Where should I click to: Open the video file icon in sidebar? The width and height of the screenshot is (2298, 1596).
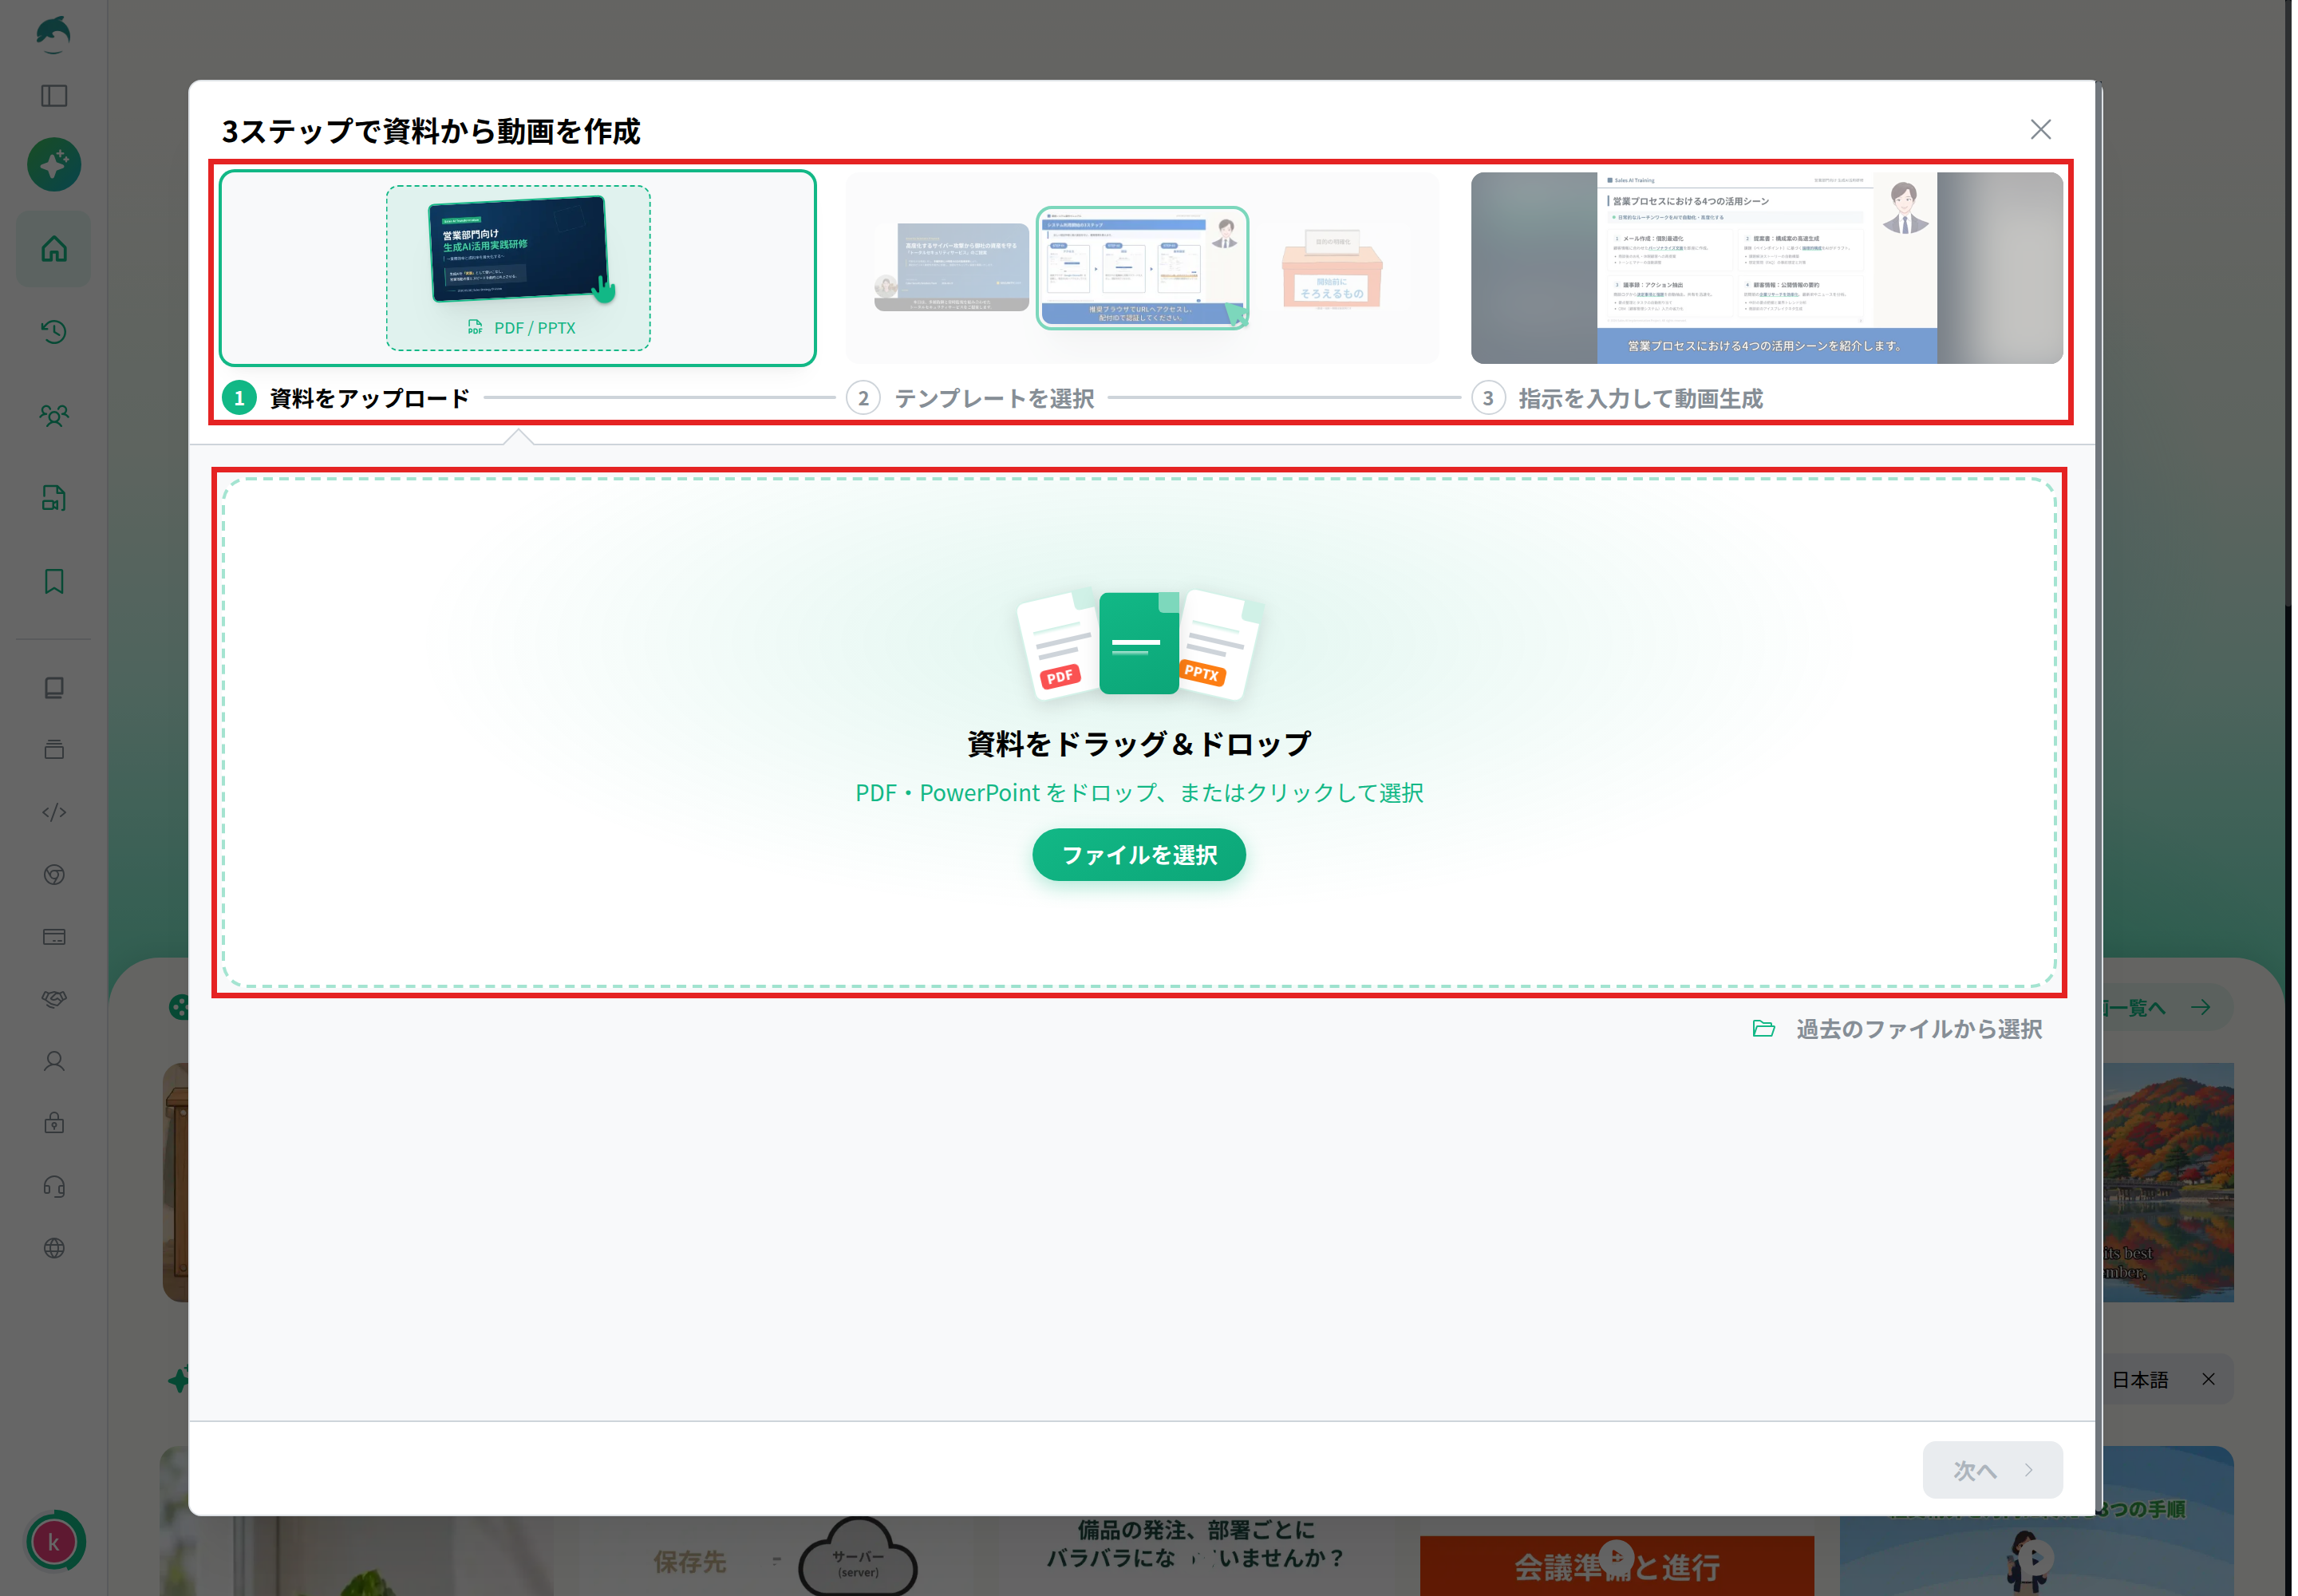(54, 498)
